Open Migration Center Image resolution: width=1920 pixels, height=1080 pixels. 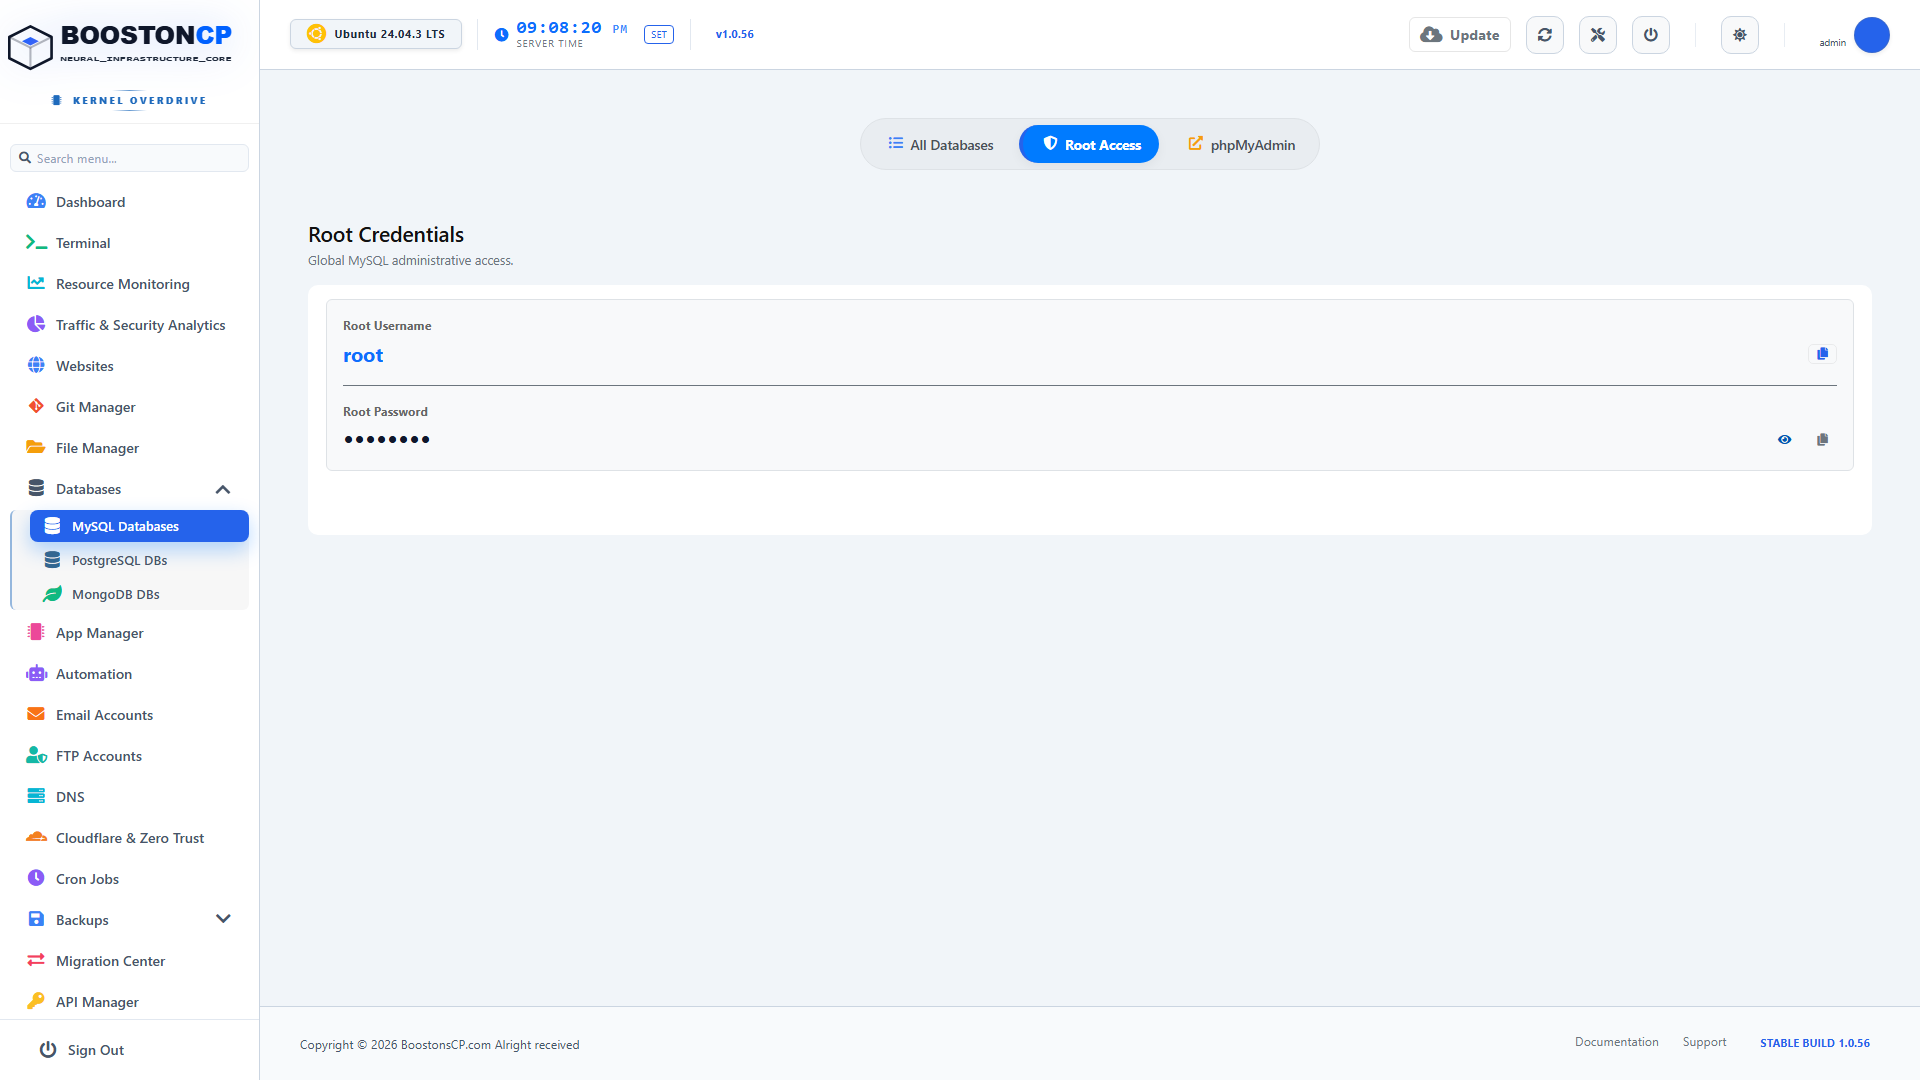(x=130, y=961)
